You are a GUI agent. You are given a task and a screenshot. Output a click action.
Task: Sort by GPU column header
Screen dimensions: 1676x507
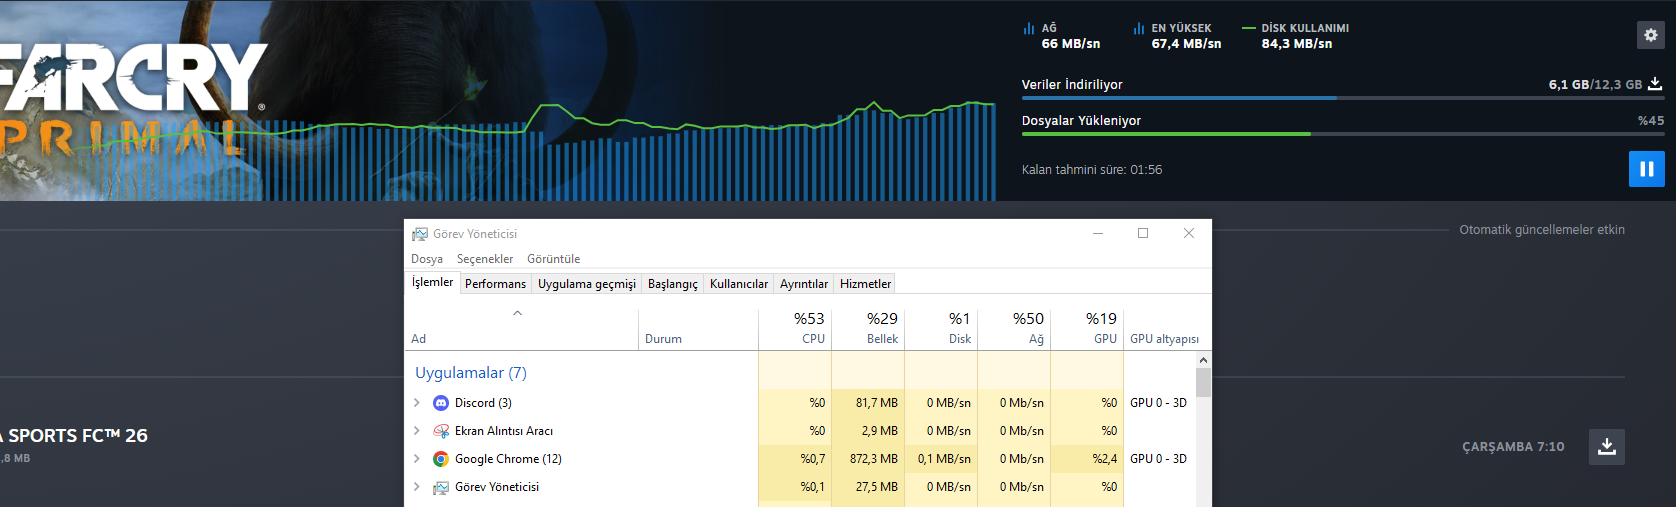[1087, 328]
